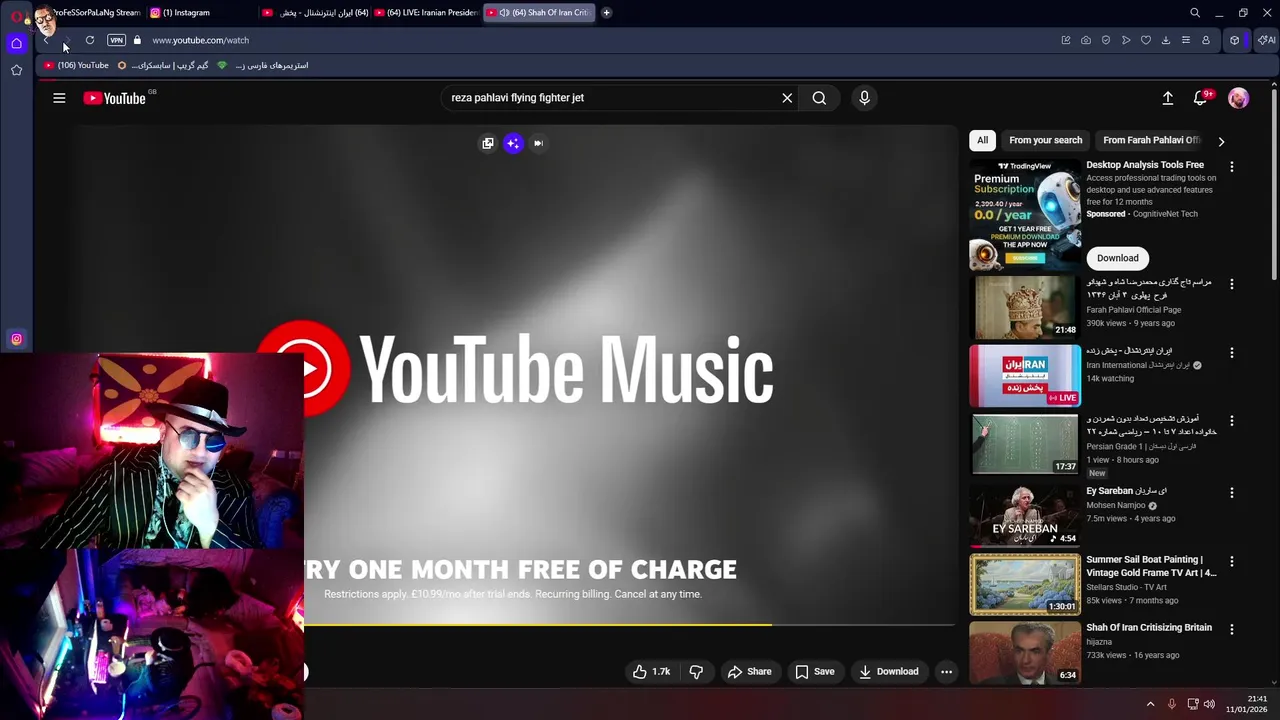Click the purple sparkle icon above video

[513, 143]
